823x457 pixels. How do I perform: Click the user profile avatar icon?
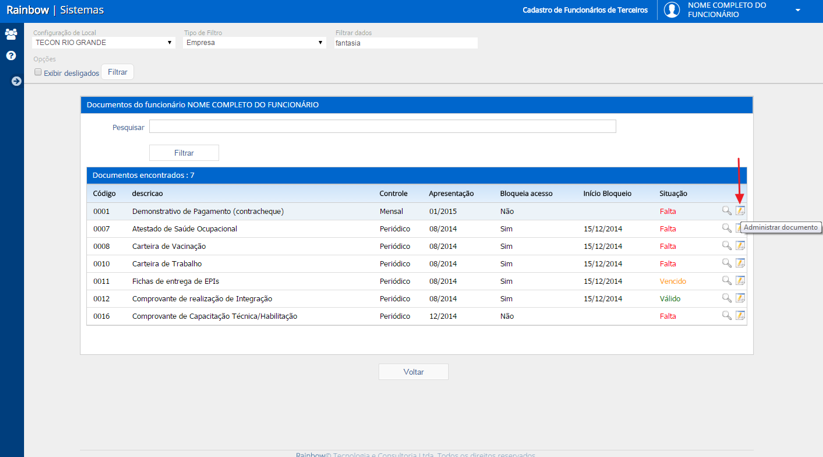tap(672, 10)
